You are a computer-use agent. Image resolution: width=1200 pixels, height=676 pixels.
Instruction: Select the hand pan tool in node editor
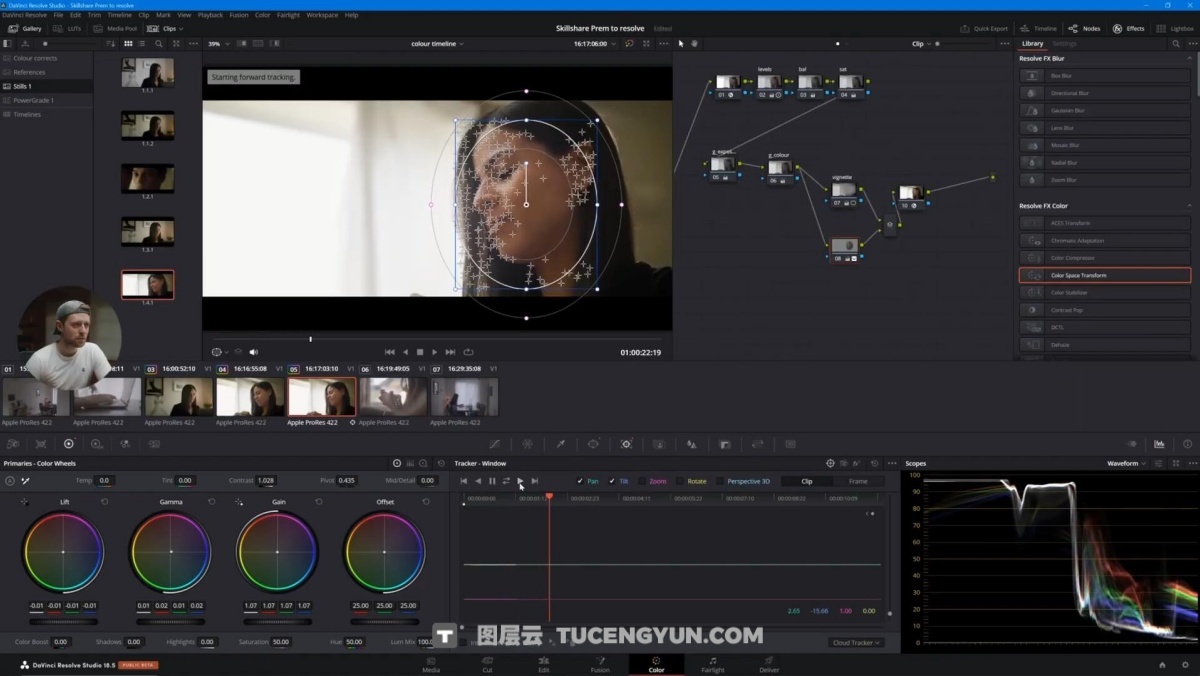(x=694, y=44)
